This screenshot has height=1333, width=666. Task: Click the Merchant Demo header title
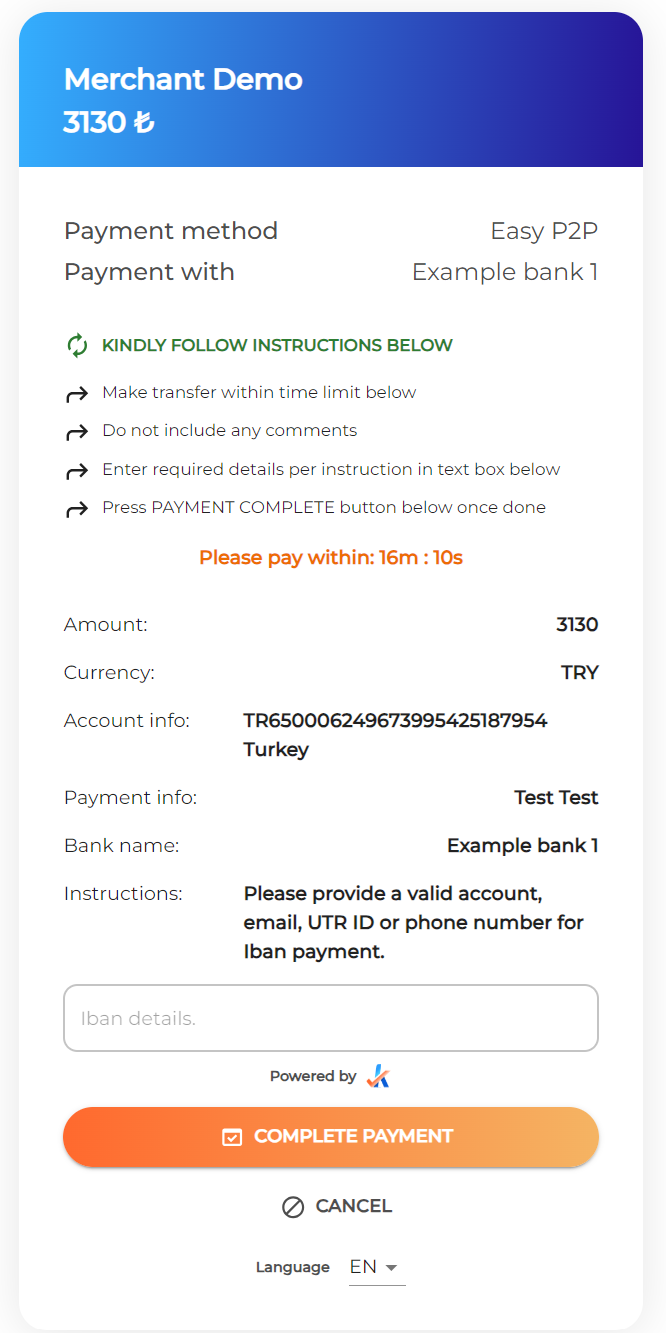pyautogui.click(x=183, y=79)
